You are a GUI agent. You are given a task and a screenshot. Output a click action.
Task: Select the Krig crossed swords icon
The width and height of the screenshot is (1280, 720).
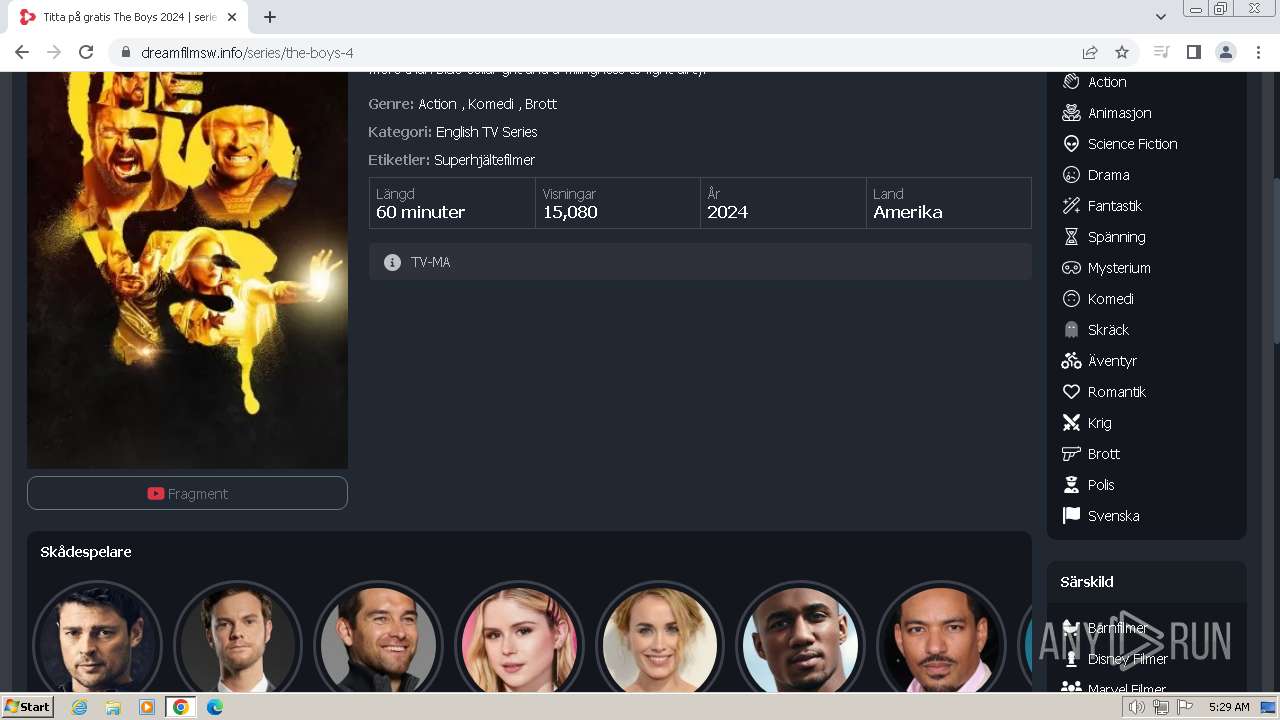click(1071, 423)
